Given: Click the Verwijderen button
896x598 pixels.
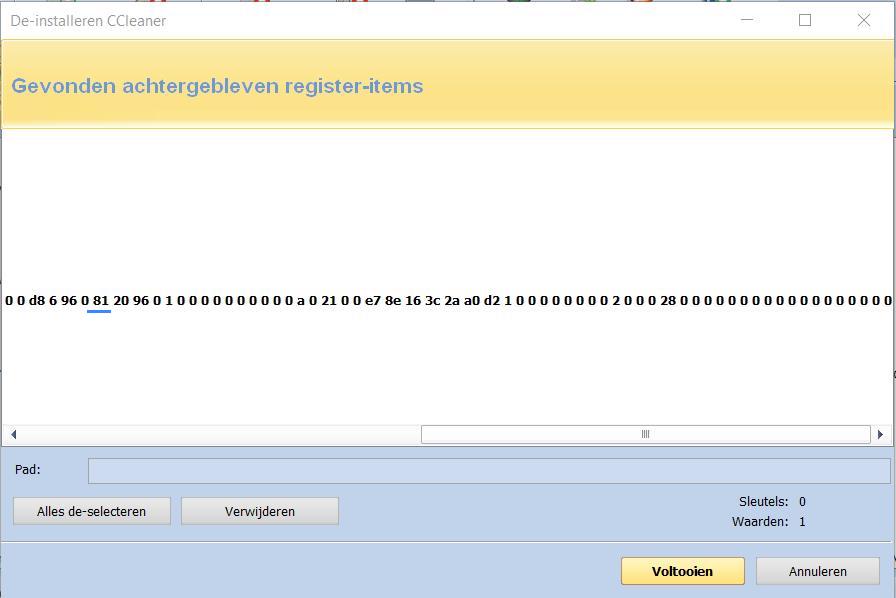Looking at the screenshot, I should (x=260, y=511).
